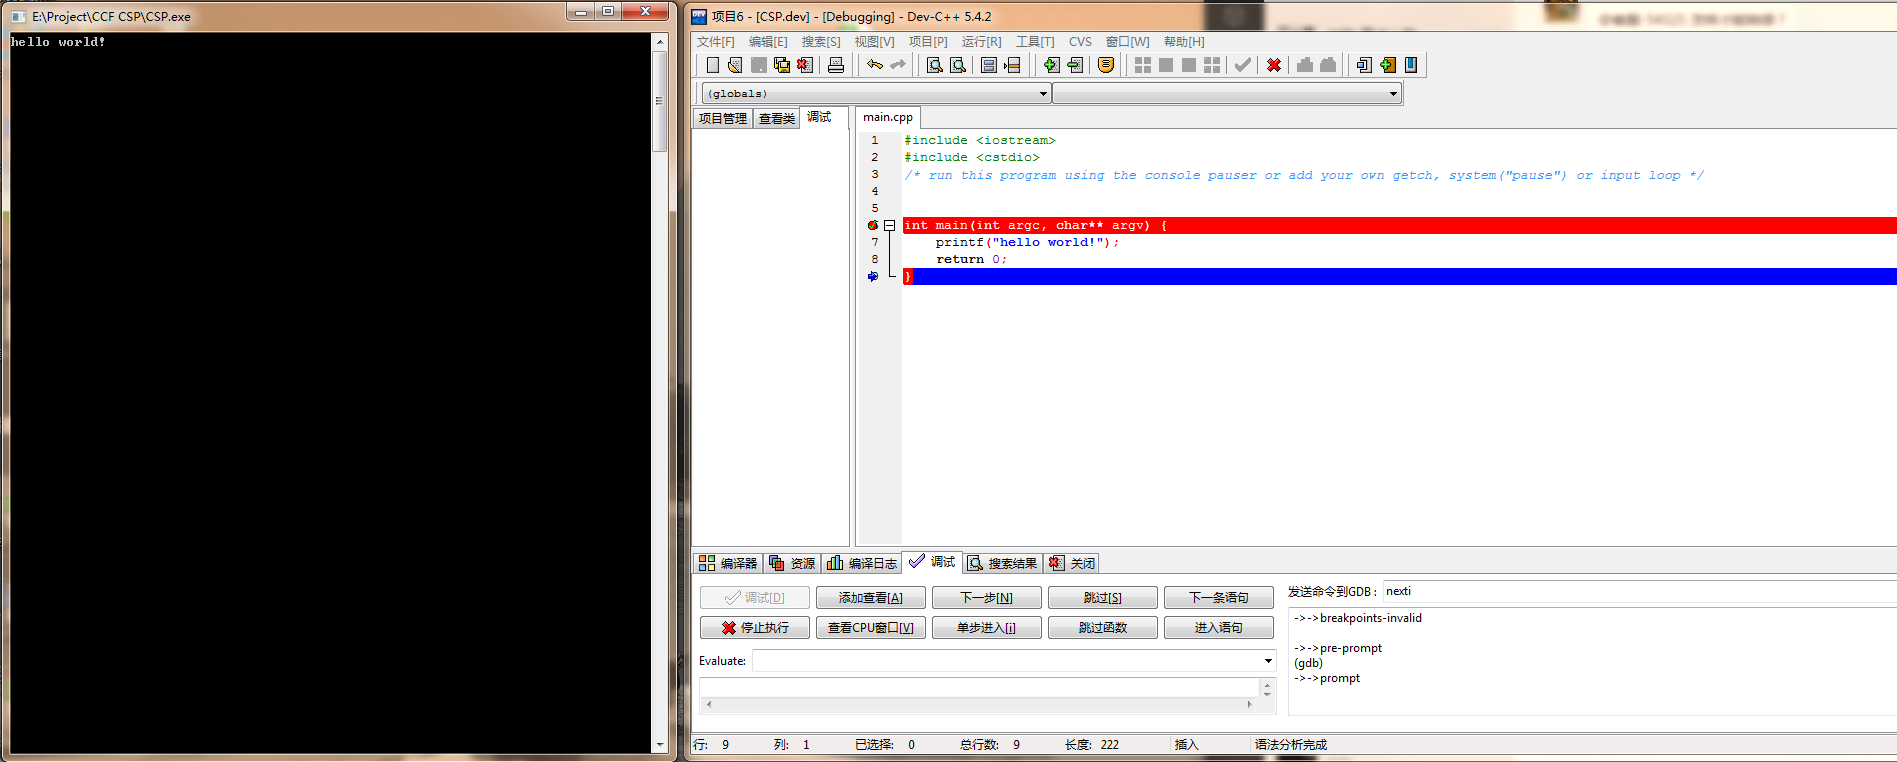Viewport: 1897px width, 762px height.
Task: Click the 跳过函数 button
Action: [1103, 628]
